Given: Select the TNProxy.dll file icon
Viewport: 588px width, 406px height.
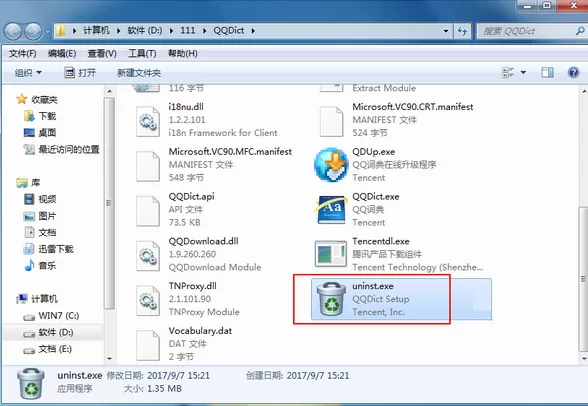Looking at the screenshot, I should click(148, 301).
